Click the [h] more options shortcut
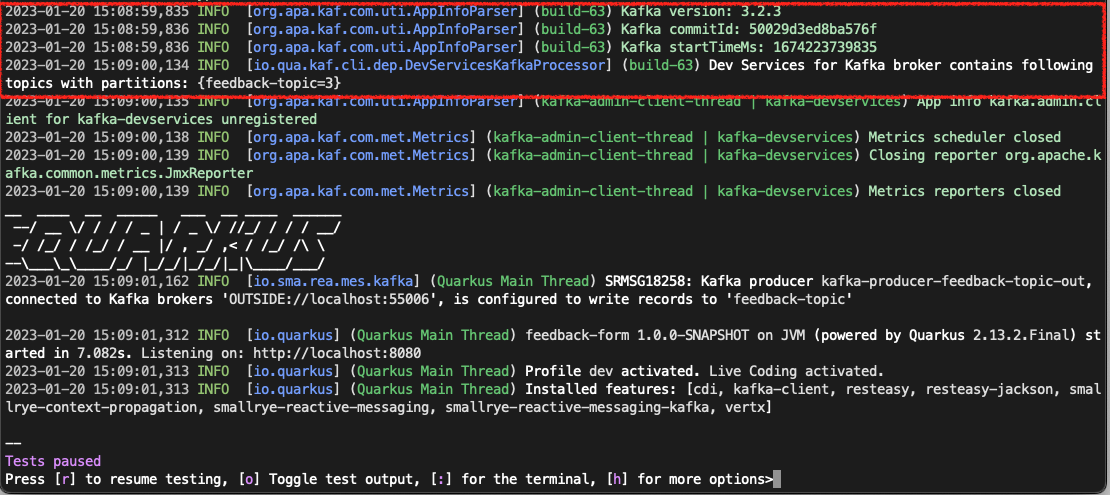Screen dimensions: 1110x495 619,479
